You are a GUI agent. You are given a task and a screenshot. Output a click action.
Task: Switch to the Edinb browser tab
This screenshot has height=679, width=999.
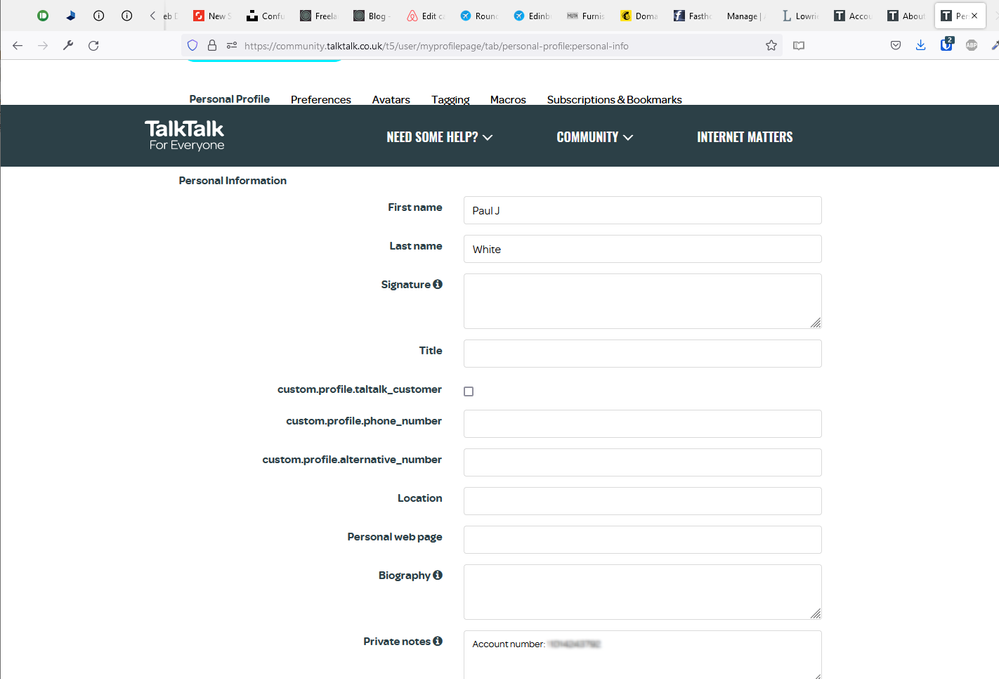pos(532,16)
